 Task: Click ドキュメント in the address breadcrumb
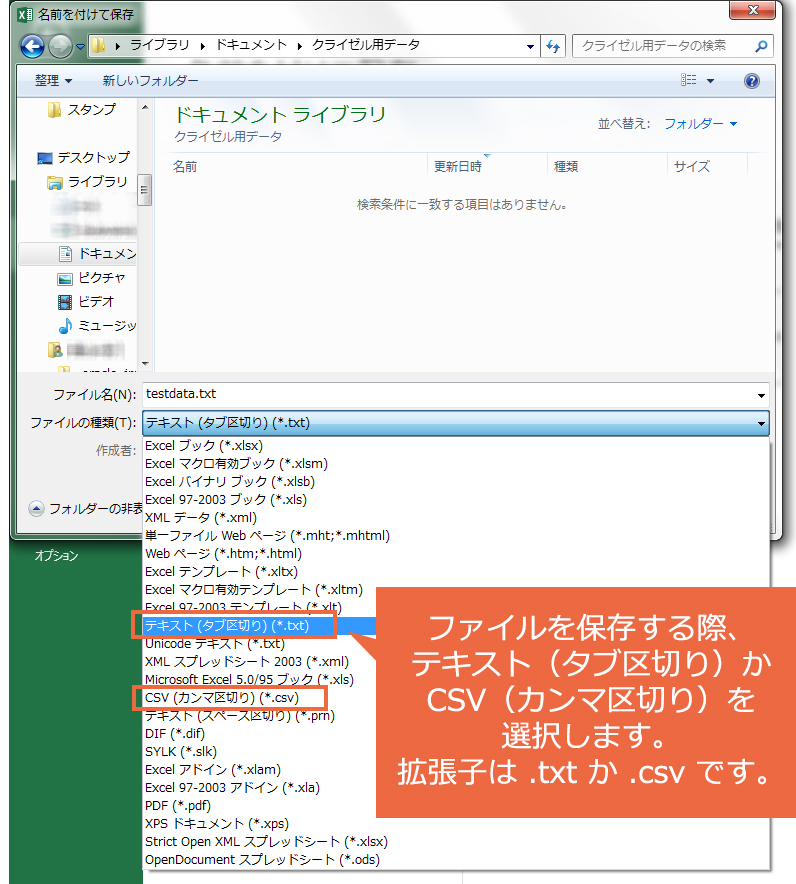tap(251, 45)
